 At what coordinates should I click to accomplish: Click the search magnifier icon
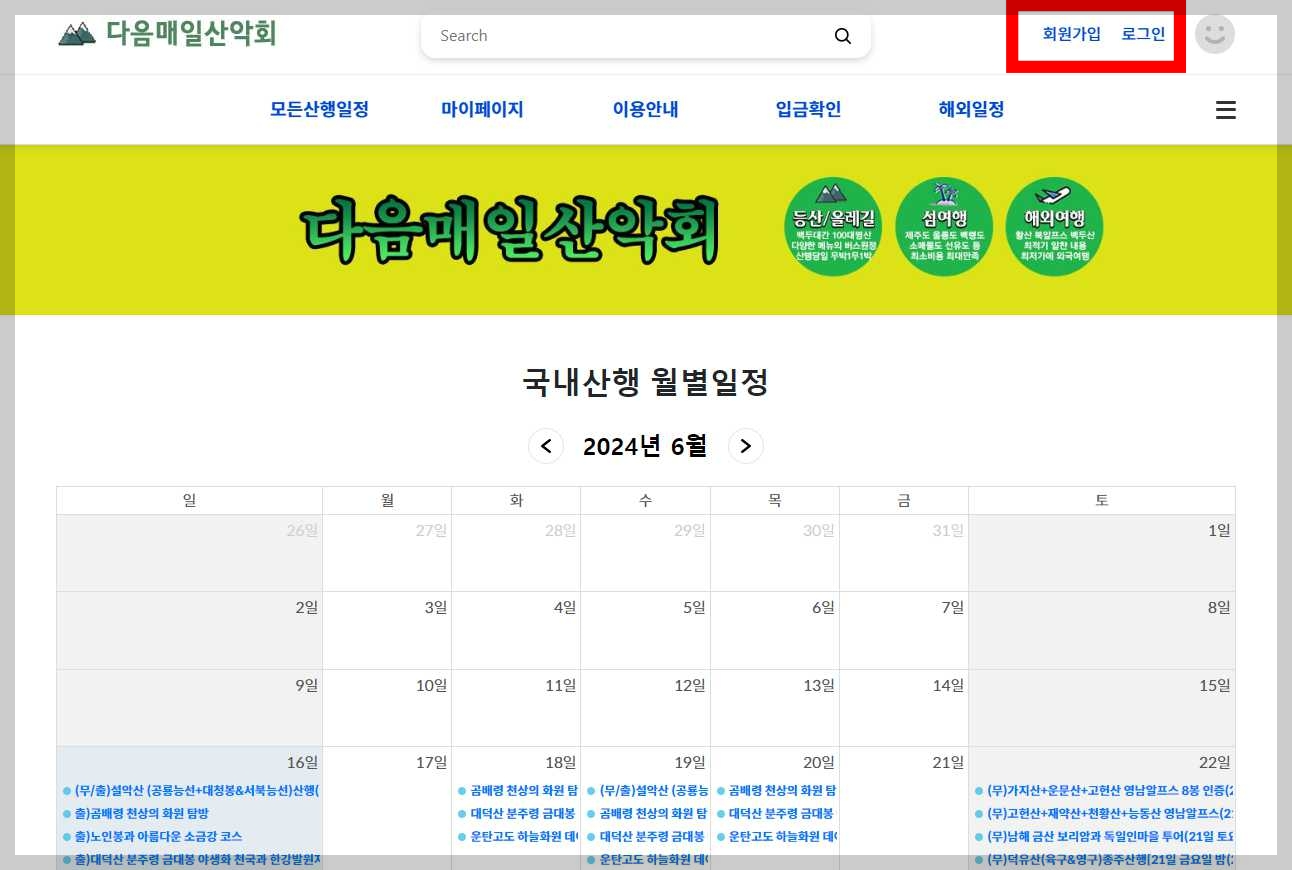tap(843, 35)
